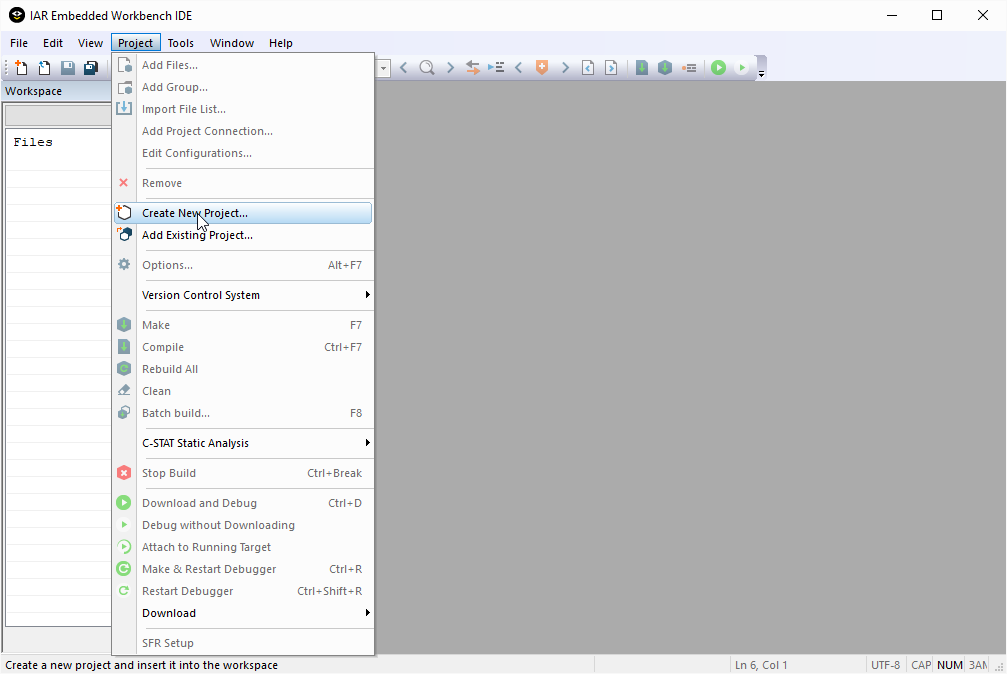Click the Add Group menu entry

243,87
